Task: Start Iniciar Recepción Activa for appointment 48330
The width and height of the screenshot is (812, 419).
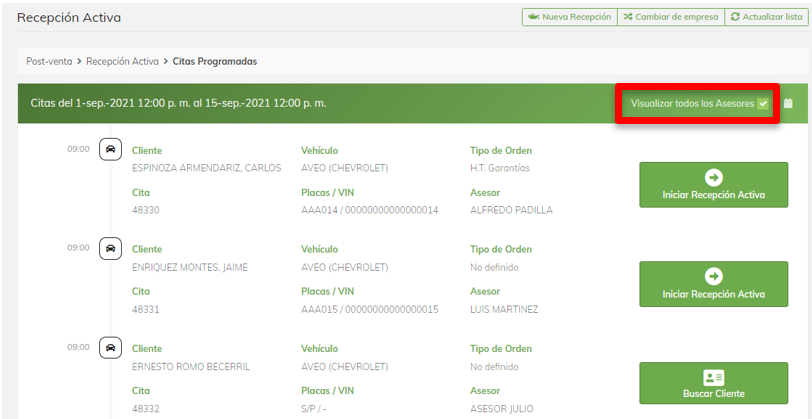Action: coord(713,185)
